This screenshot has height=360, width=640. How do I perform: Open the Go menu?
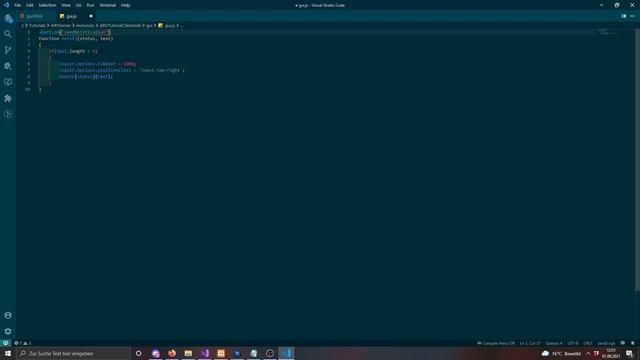click(78, 5)
